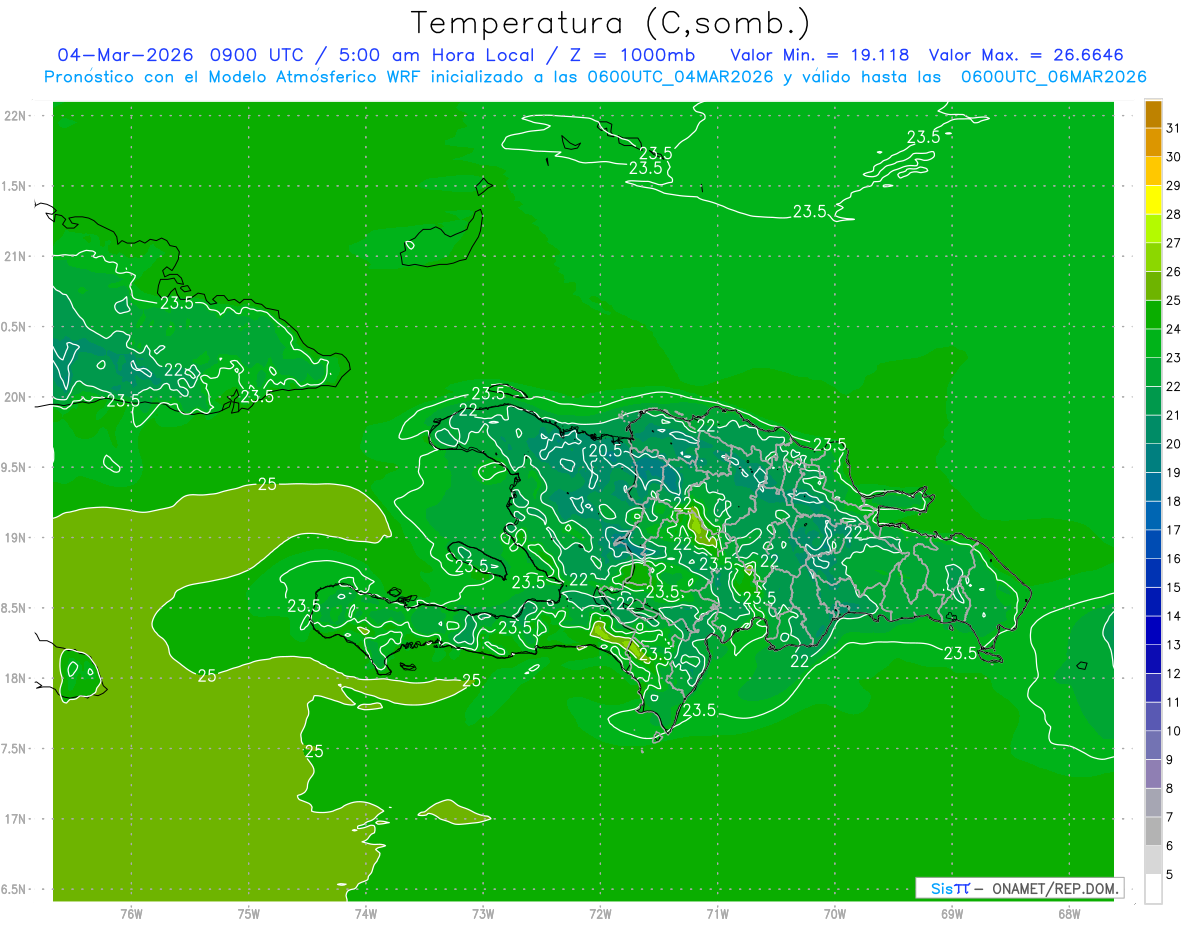Click the '20.5' contour label over Haiti

(605, 451)
